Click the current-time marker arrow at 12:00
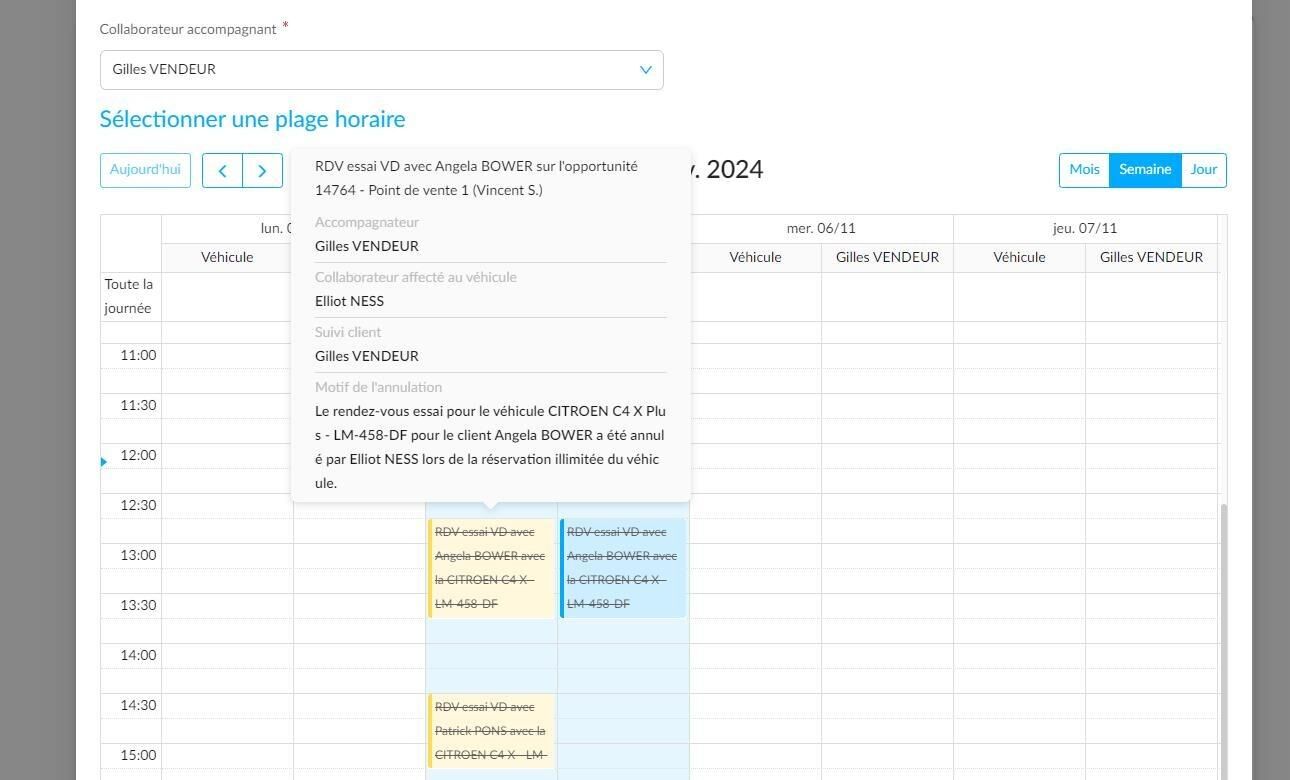 point(104,462)
